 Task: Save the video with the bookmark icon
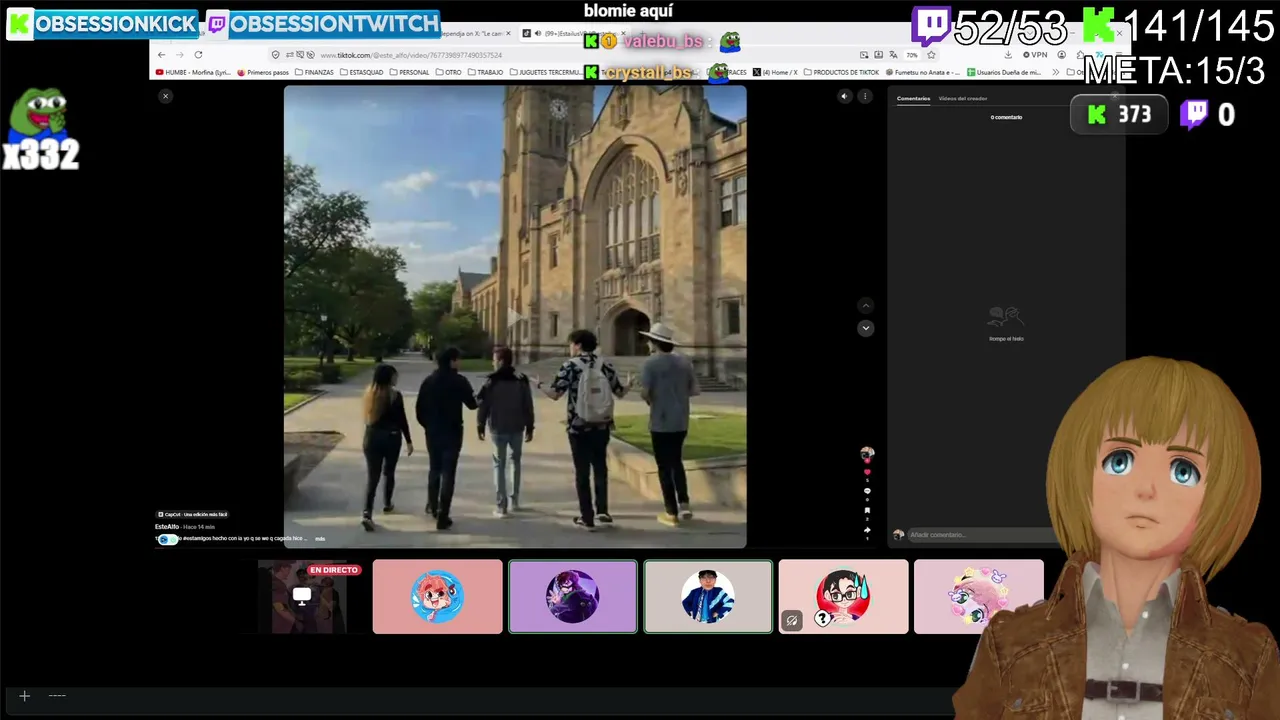click(867, 511)
